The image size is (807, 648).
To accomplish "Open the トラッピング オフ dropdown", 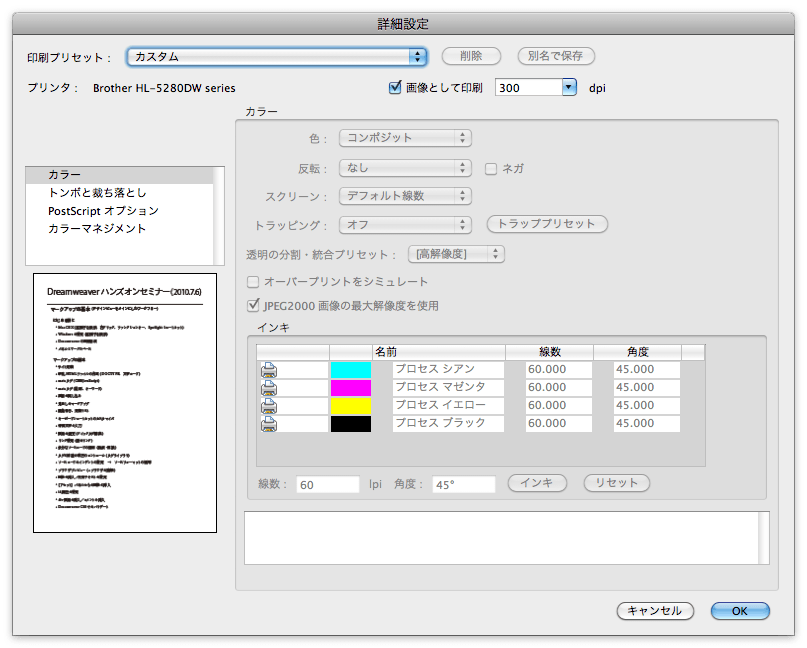I will 405,224.
